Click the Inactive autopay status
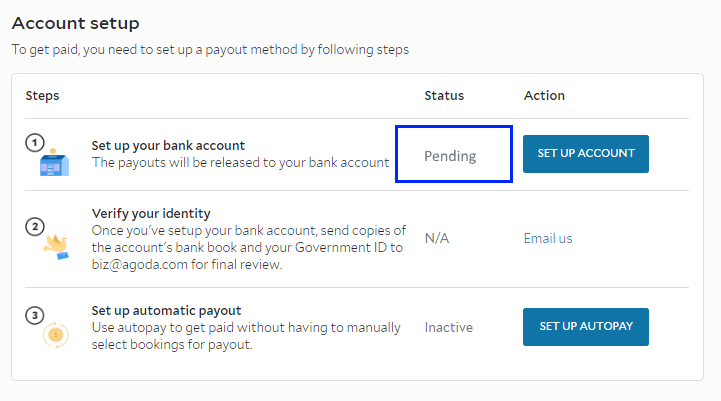This screenshot has height=401, width=721. coord(448,327)
